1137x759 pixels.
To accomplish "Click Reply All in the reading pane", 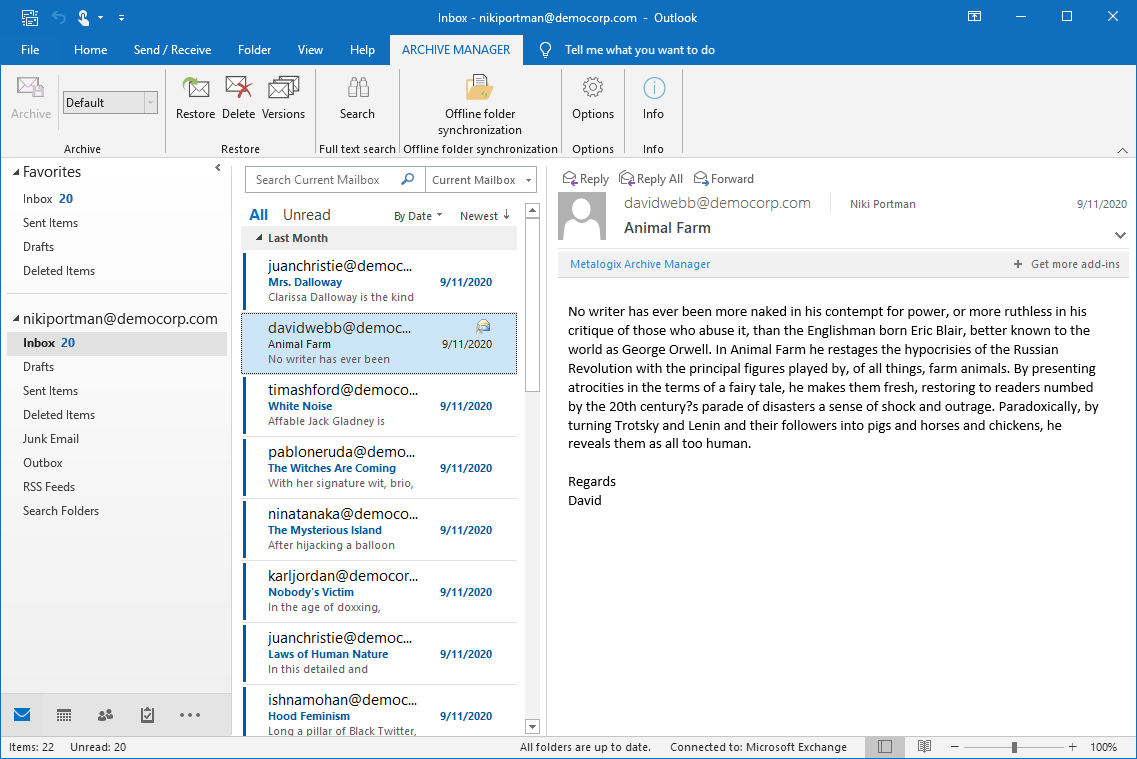I will point(651,179).
